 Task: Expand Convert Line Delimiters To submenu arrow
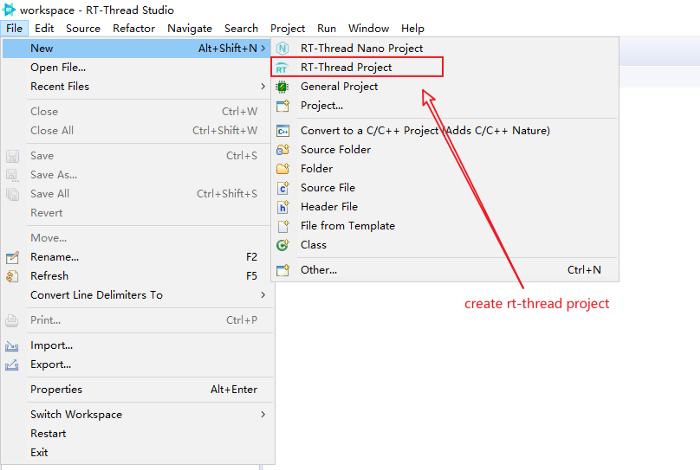click(x=263, y=295)
